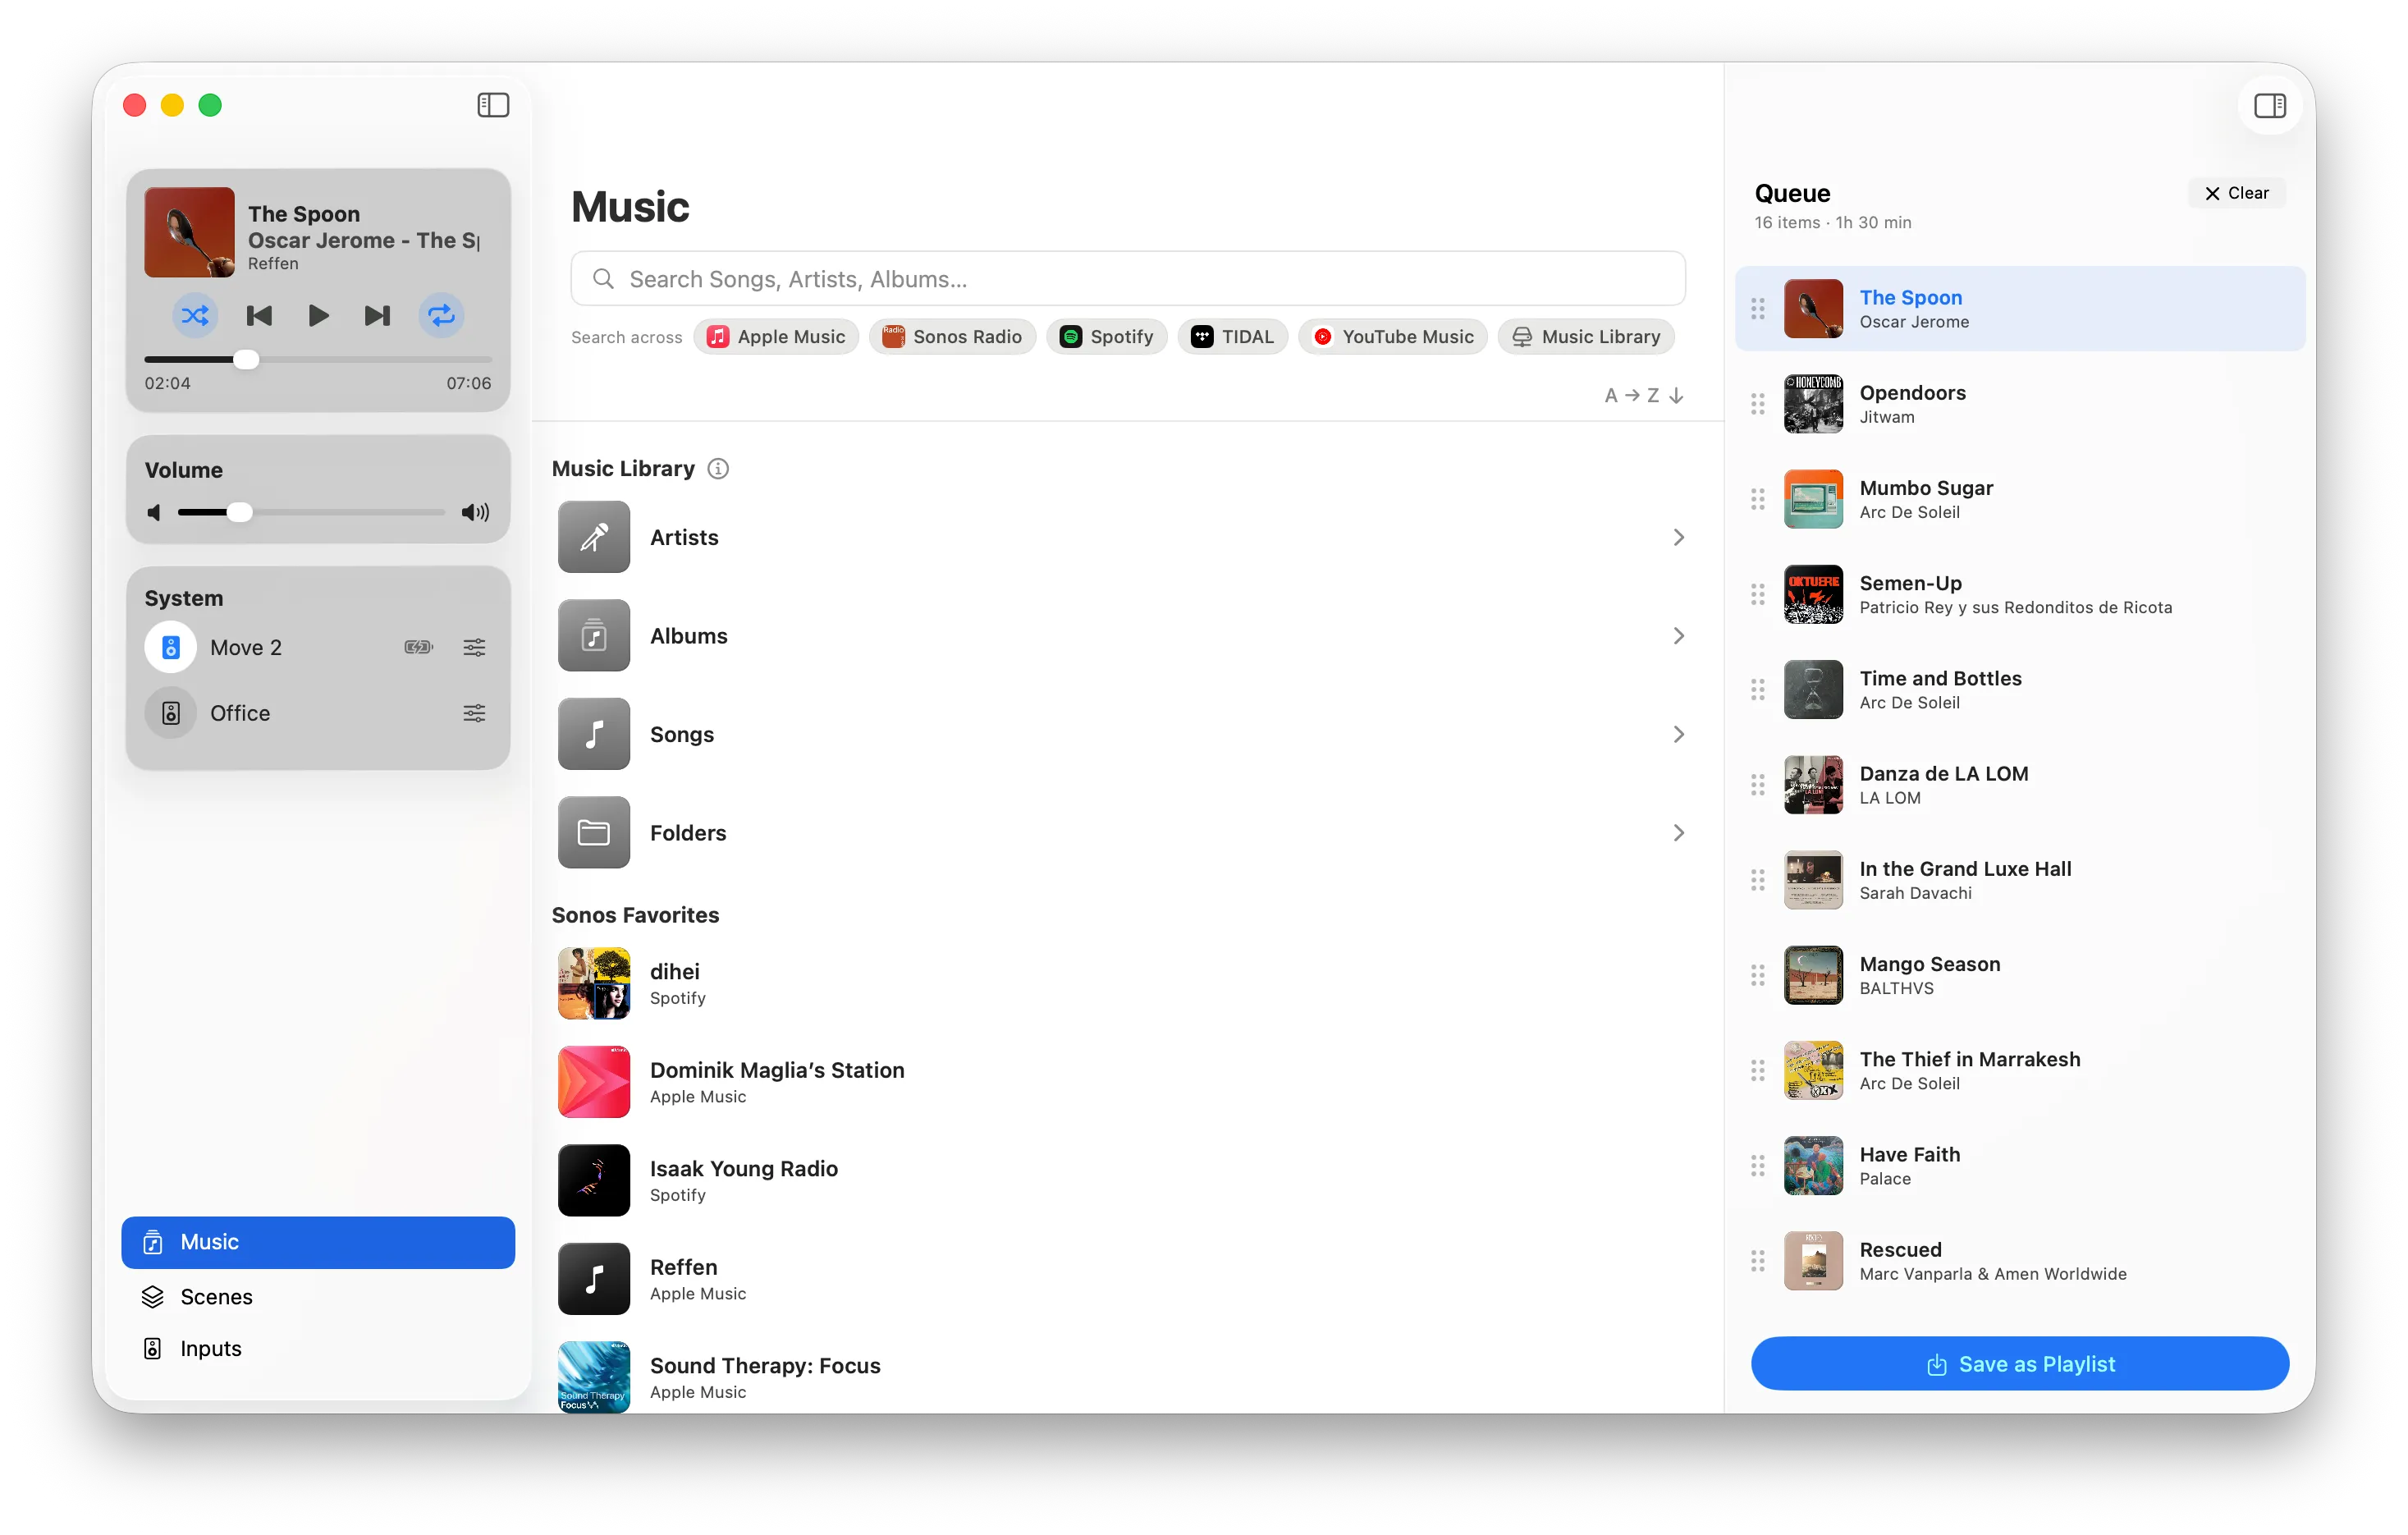Screen dimensions: 2408x1535
Task: Toggle repeat mode
Action: pyautogui.click(x=441, y=316)
